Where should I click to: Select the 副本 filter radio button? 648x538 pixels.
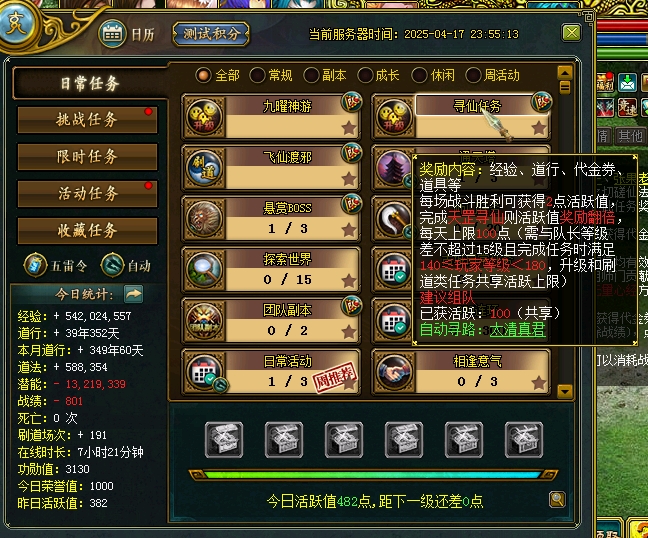(x=311, y=75)
